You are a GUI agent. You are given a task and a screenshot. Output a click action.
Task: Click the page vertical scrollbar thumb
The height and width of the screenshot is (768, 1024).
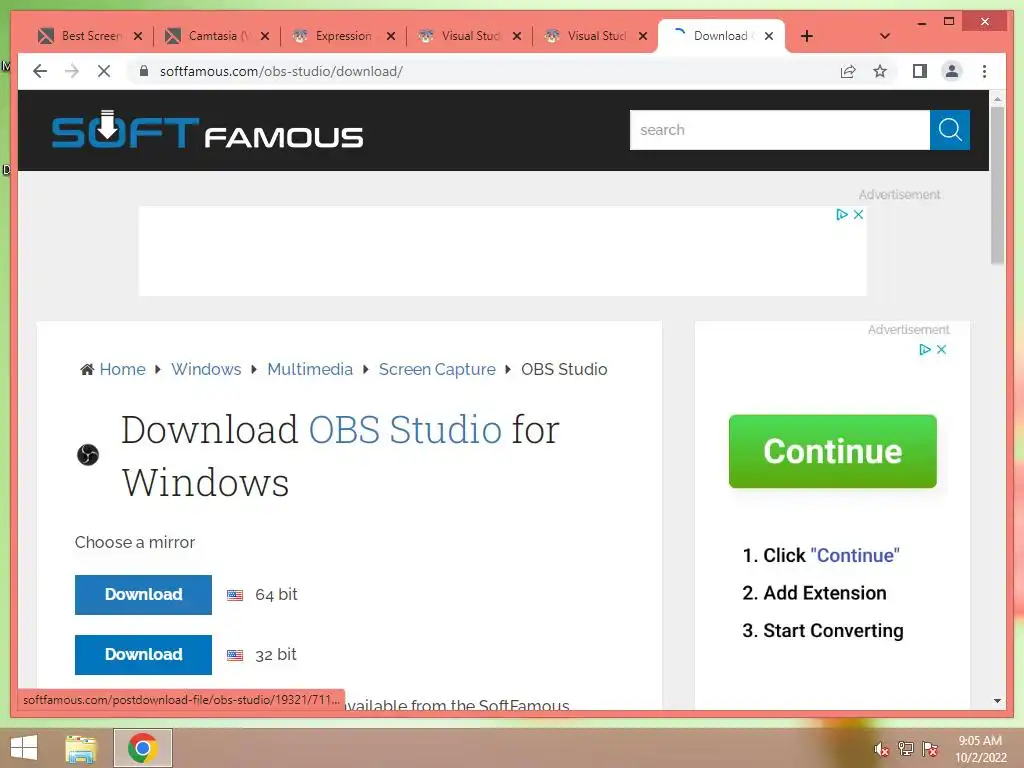[x=997, y=185]
